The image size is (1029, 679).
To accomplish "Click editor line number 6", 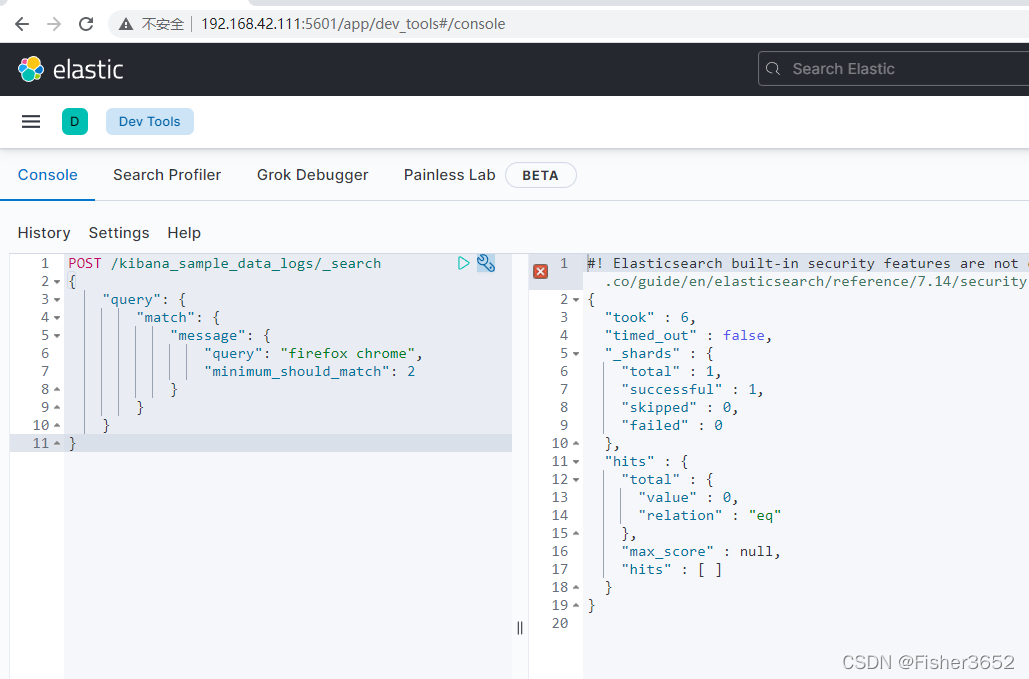I will pyautogui.click(x=45, y=354).
